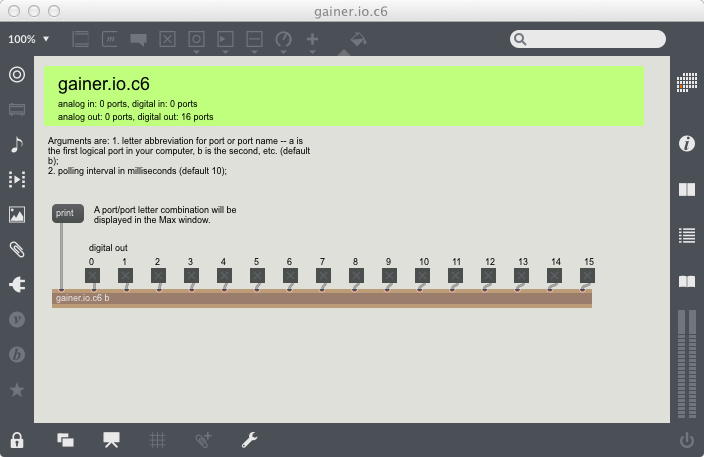Click the wrench debugging tools icon
Viewport: 704px width, 457px height.
coord(249,440)
